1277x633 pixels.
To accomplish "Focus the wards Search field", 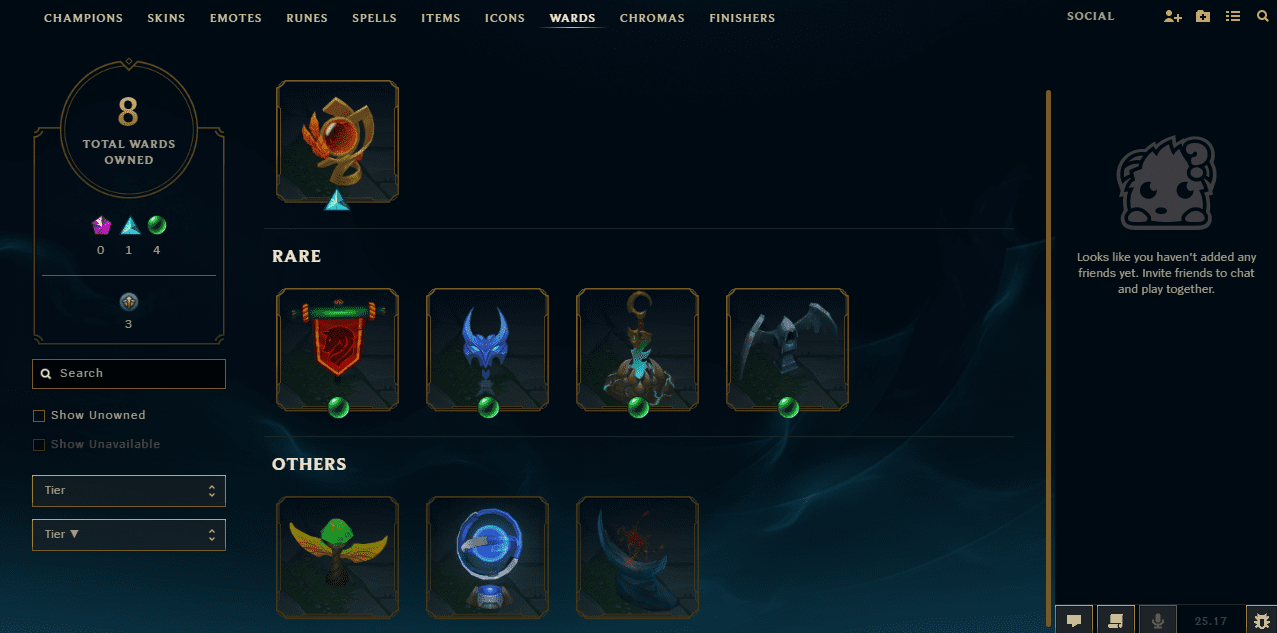I will 129,374.
